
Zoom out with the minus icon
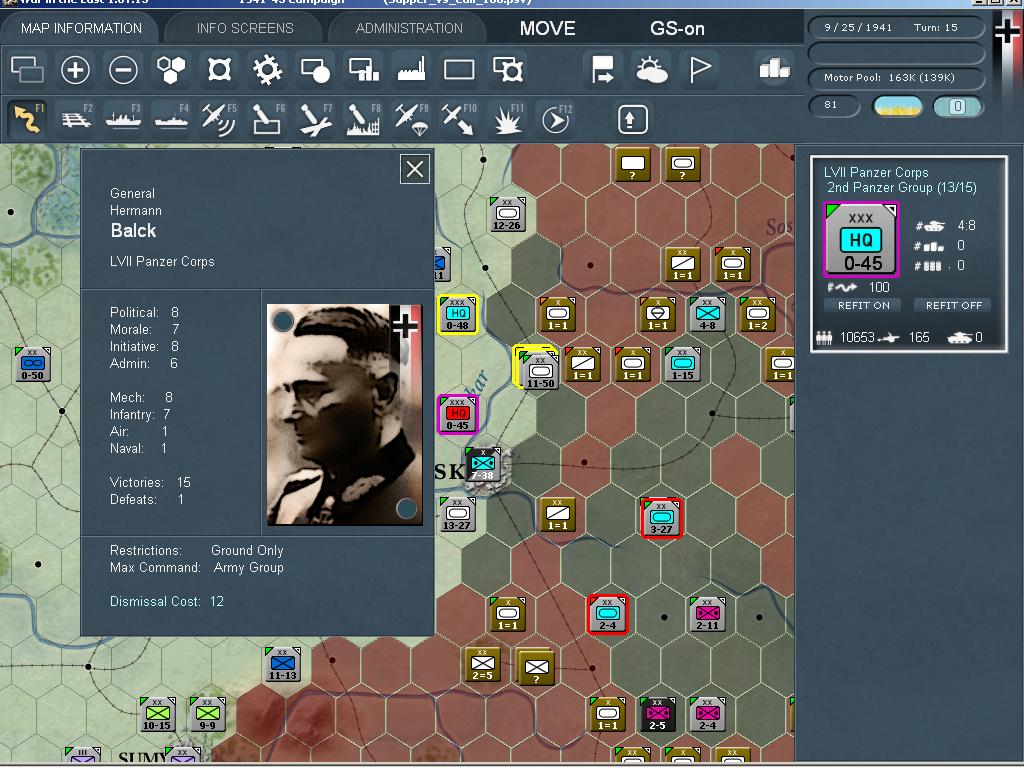123,69
